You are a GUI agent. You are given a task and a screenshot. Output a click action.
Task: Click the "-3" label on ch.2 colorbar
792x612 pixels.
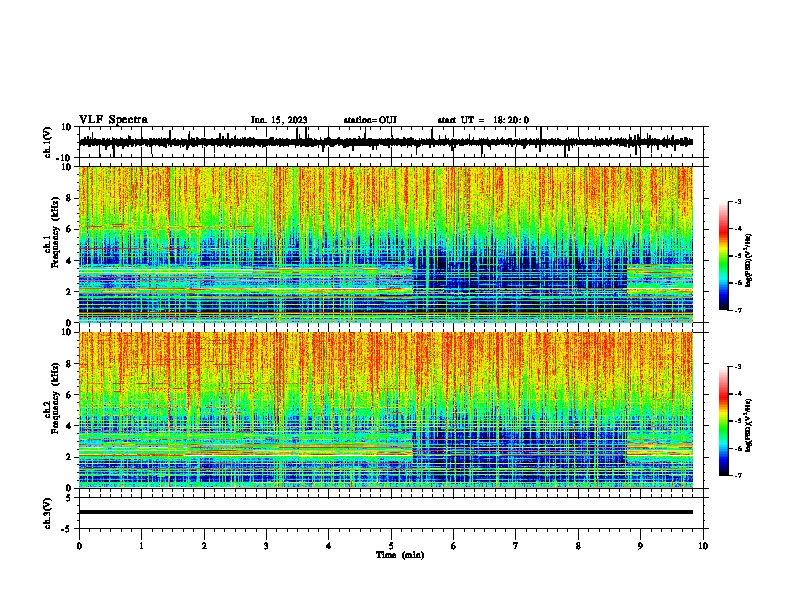click(x=738, y=367)
